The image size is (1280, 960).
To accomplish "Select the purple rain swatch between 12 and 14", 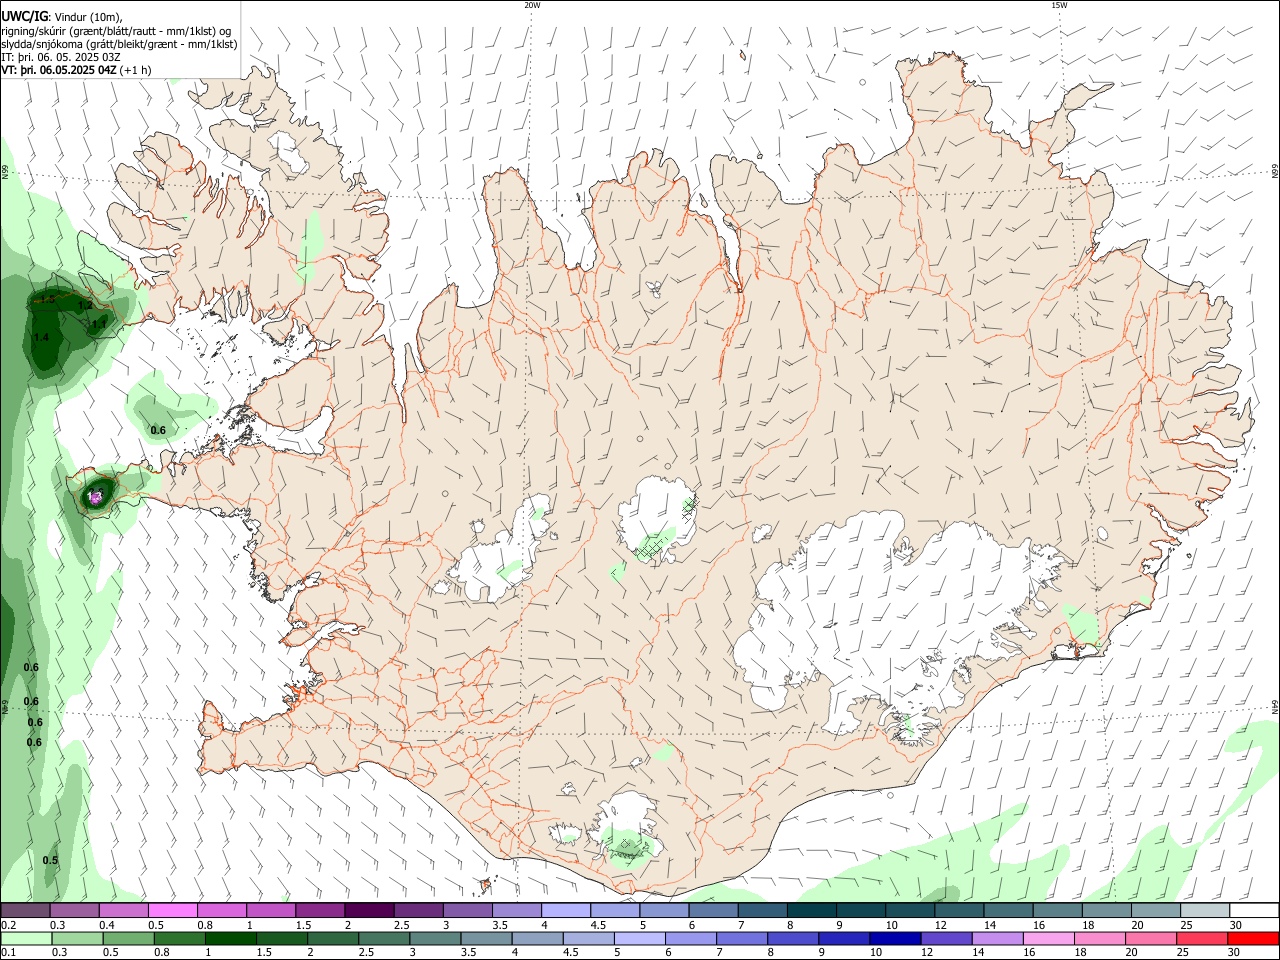I will [x=946, y=938].
